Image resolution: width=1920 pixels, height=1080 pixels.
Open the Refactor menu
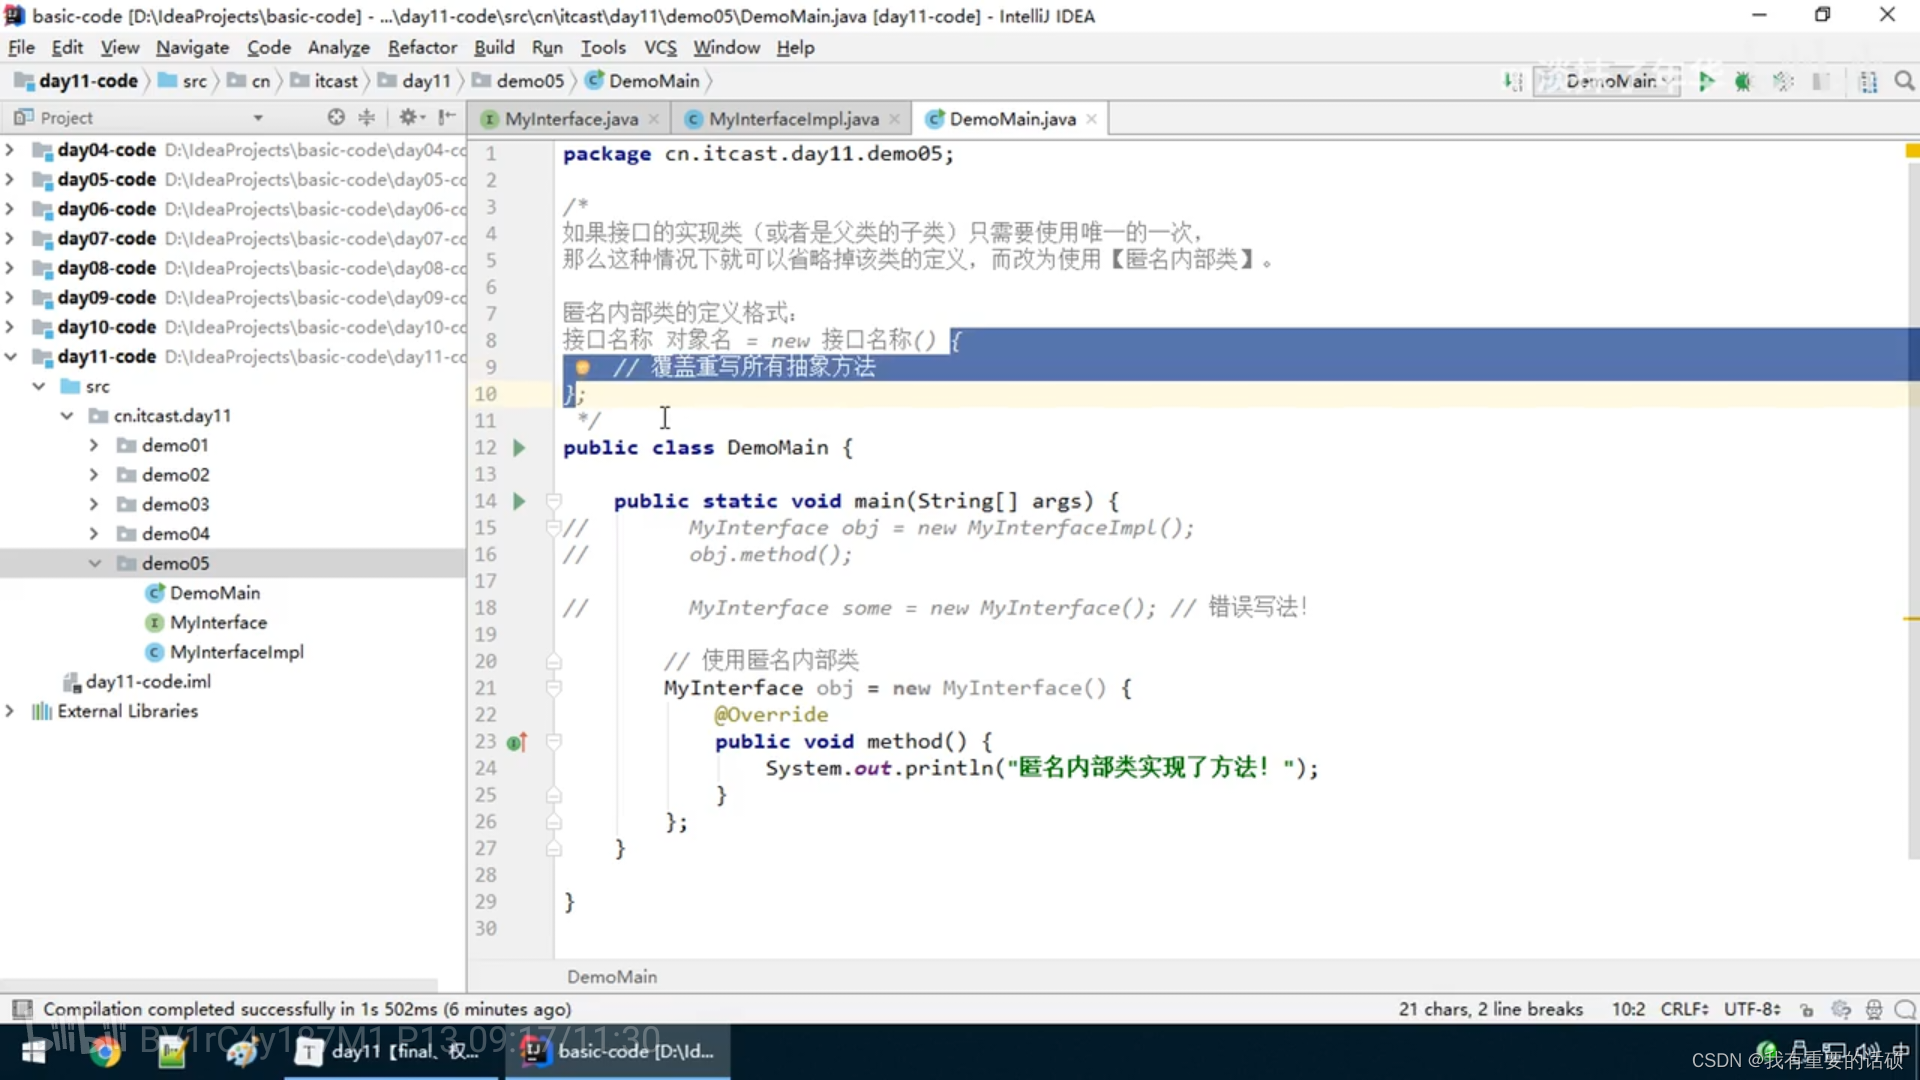click(x=422, y=47)
